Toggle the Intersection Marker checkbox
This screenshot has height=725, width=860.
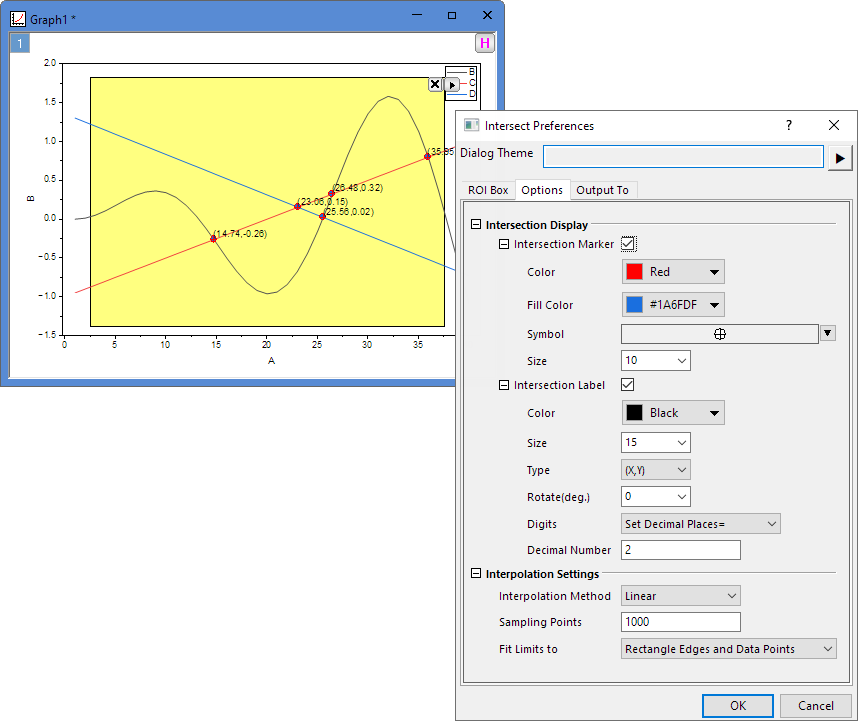click(628, 243)
